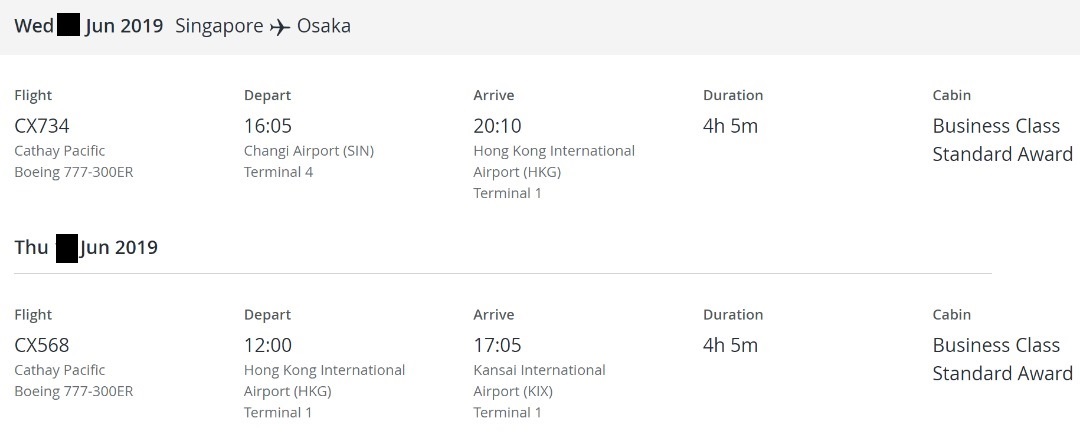The width and height of the screenshot is (1080, 441).
Task: Click the Thu Jun 2019 date header
Action: (86, 247)
